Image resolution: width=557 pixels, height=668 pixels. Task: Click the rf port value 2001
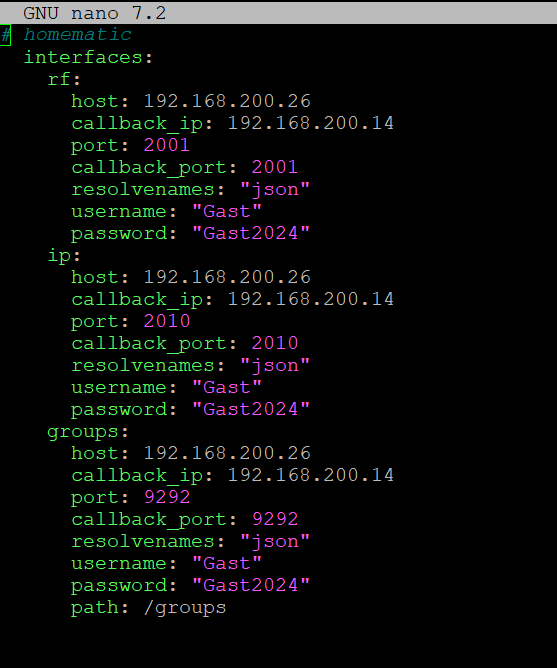pos(167,145)
